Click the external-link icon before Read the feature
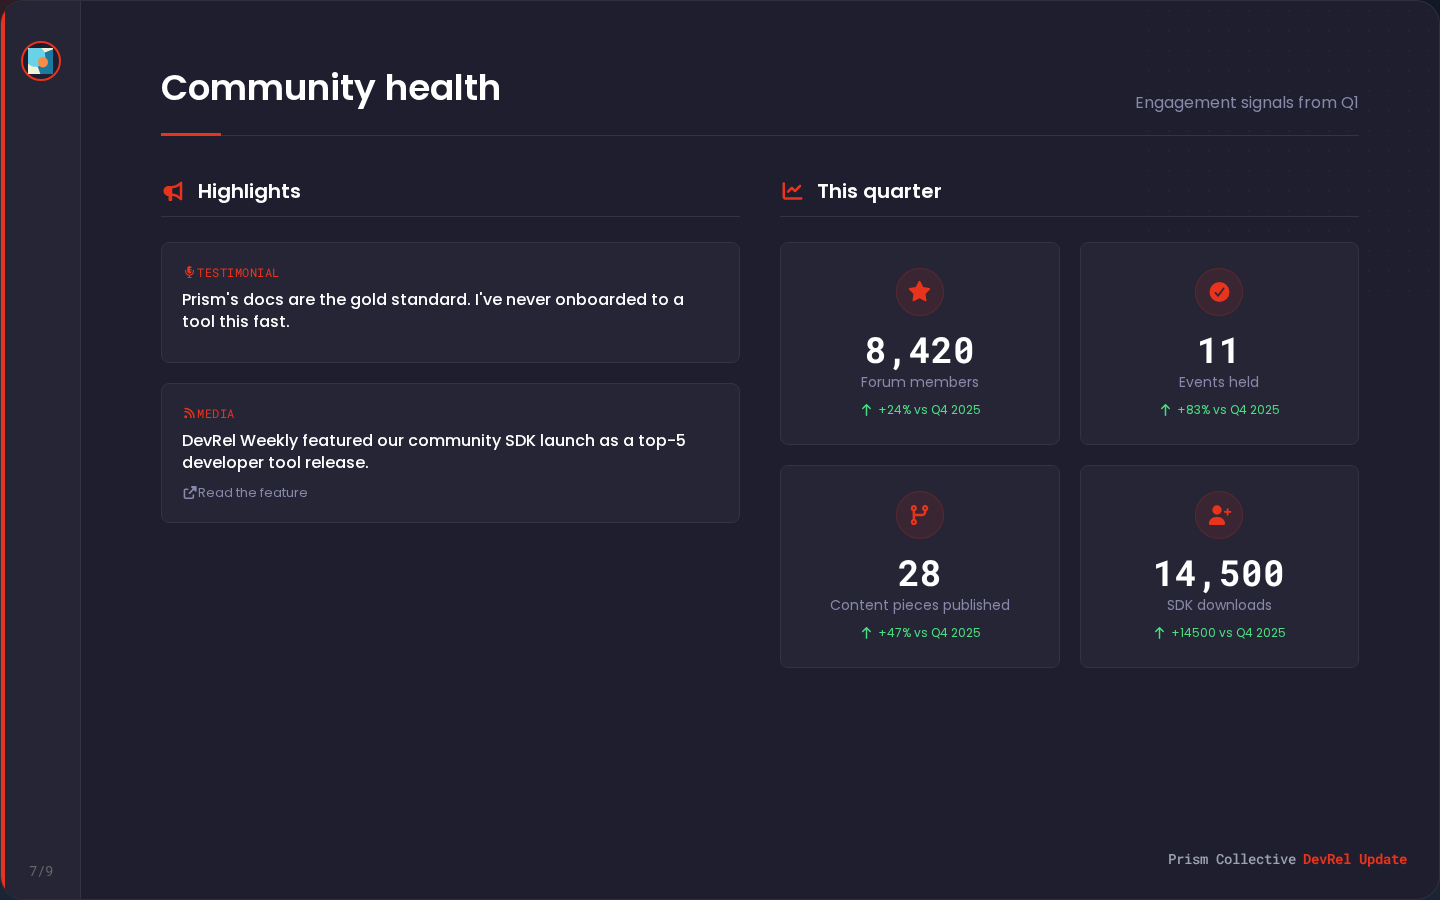 [x=188, y=492]
